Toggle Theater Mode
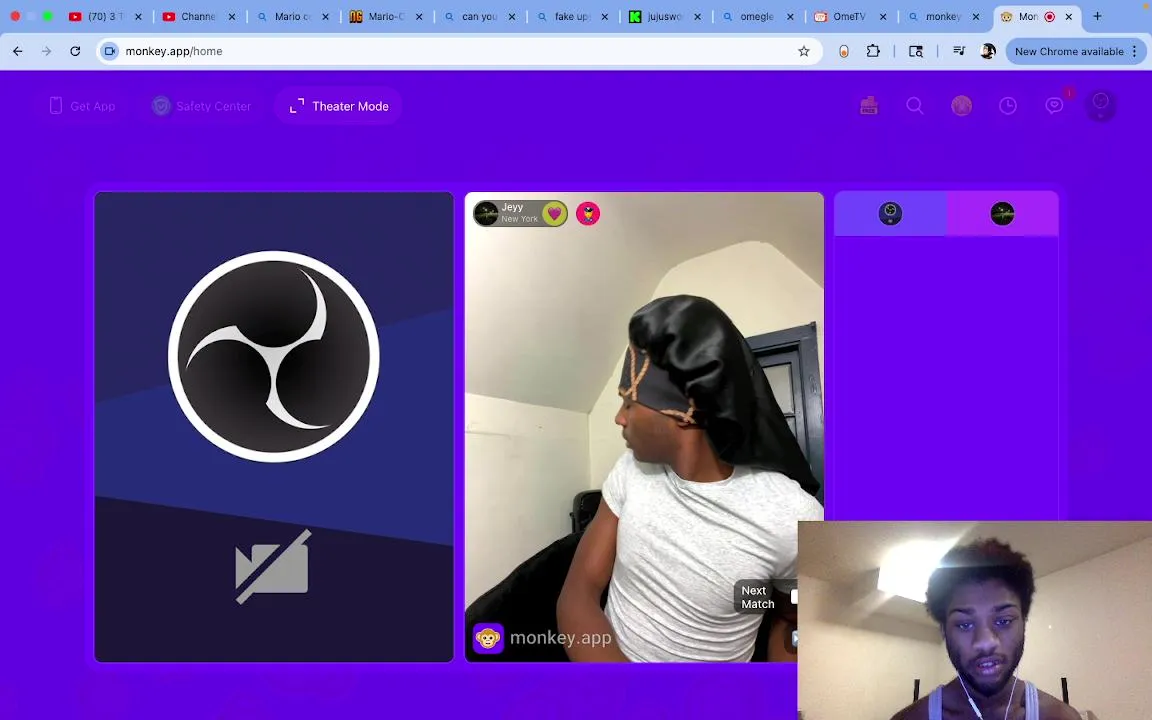Viewport: 1152px width, 720px height. coord(339,106)
